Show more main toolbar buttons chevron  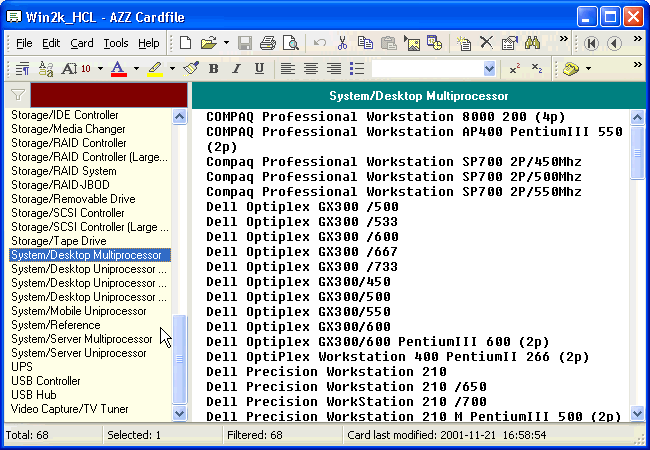pyautogui.click(x=563, y=39)
